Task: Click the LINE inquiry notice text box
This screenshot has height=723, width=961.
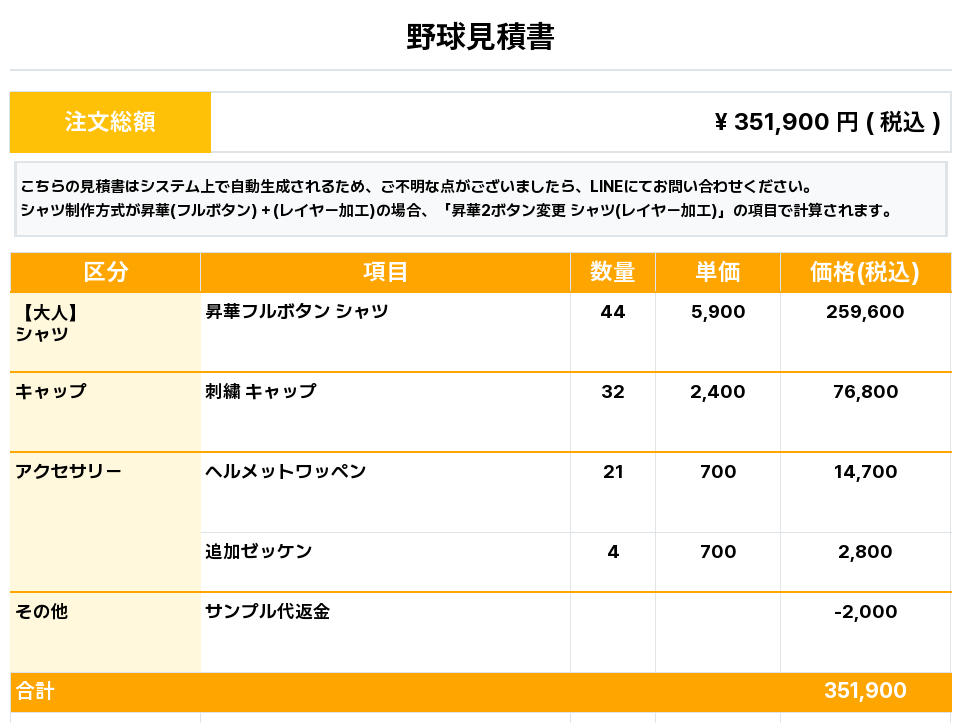Action: [x=480, y=199]
